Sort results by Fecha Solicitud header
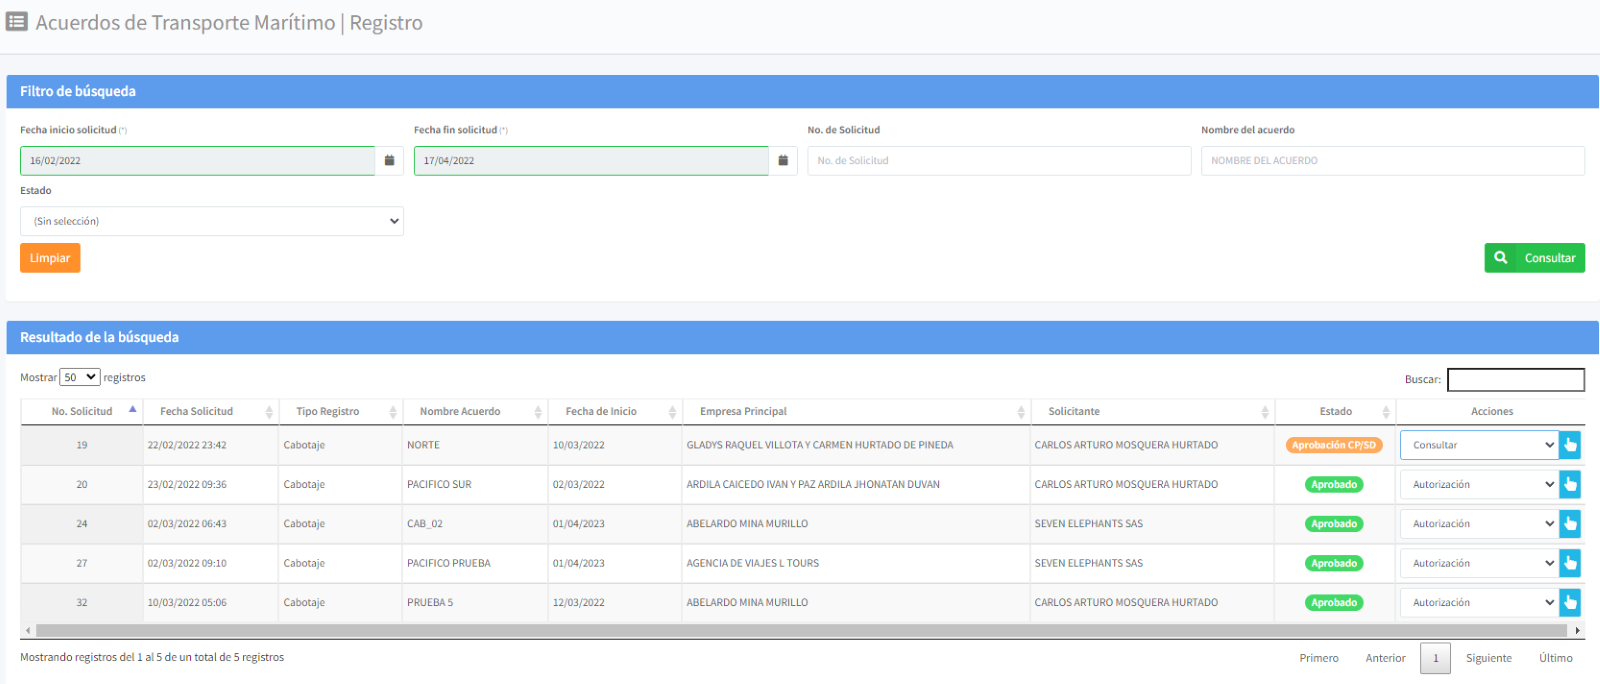 pyautogui.click(x=197, y=412)
